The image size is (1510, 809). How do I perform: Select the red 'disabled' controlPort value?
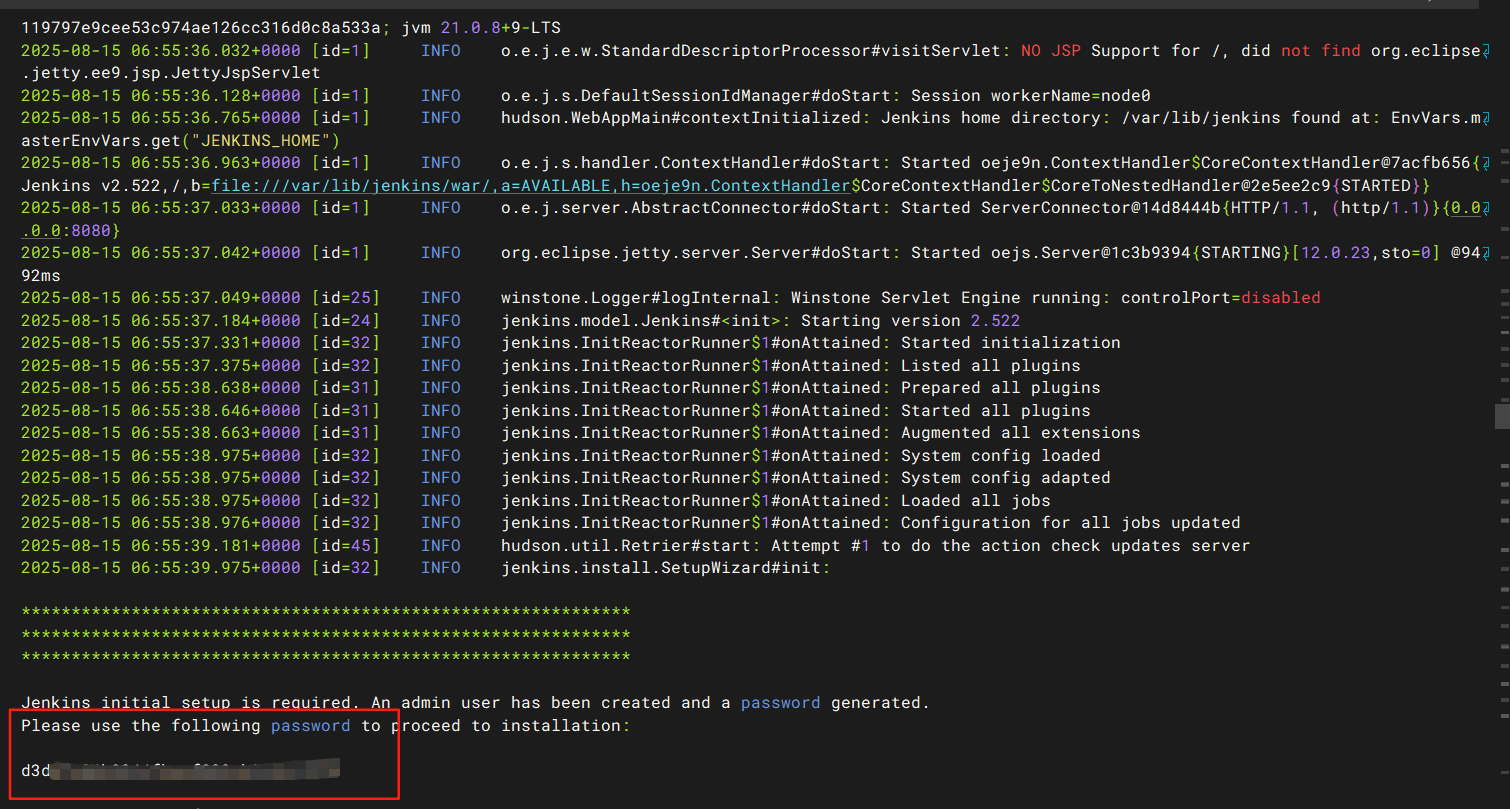[1281, 298]
